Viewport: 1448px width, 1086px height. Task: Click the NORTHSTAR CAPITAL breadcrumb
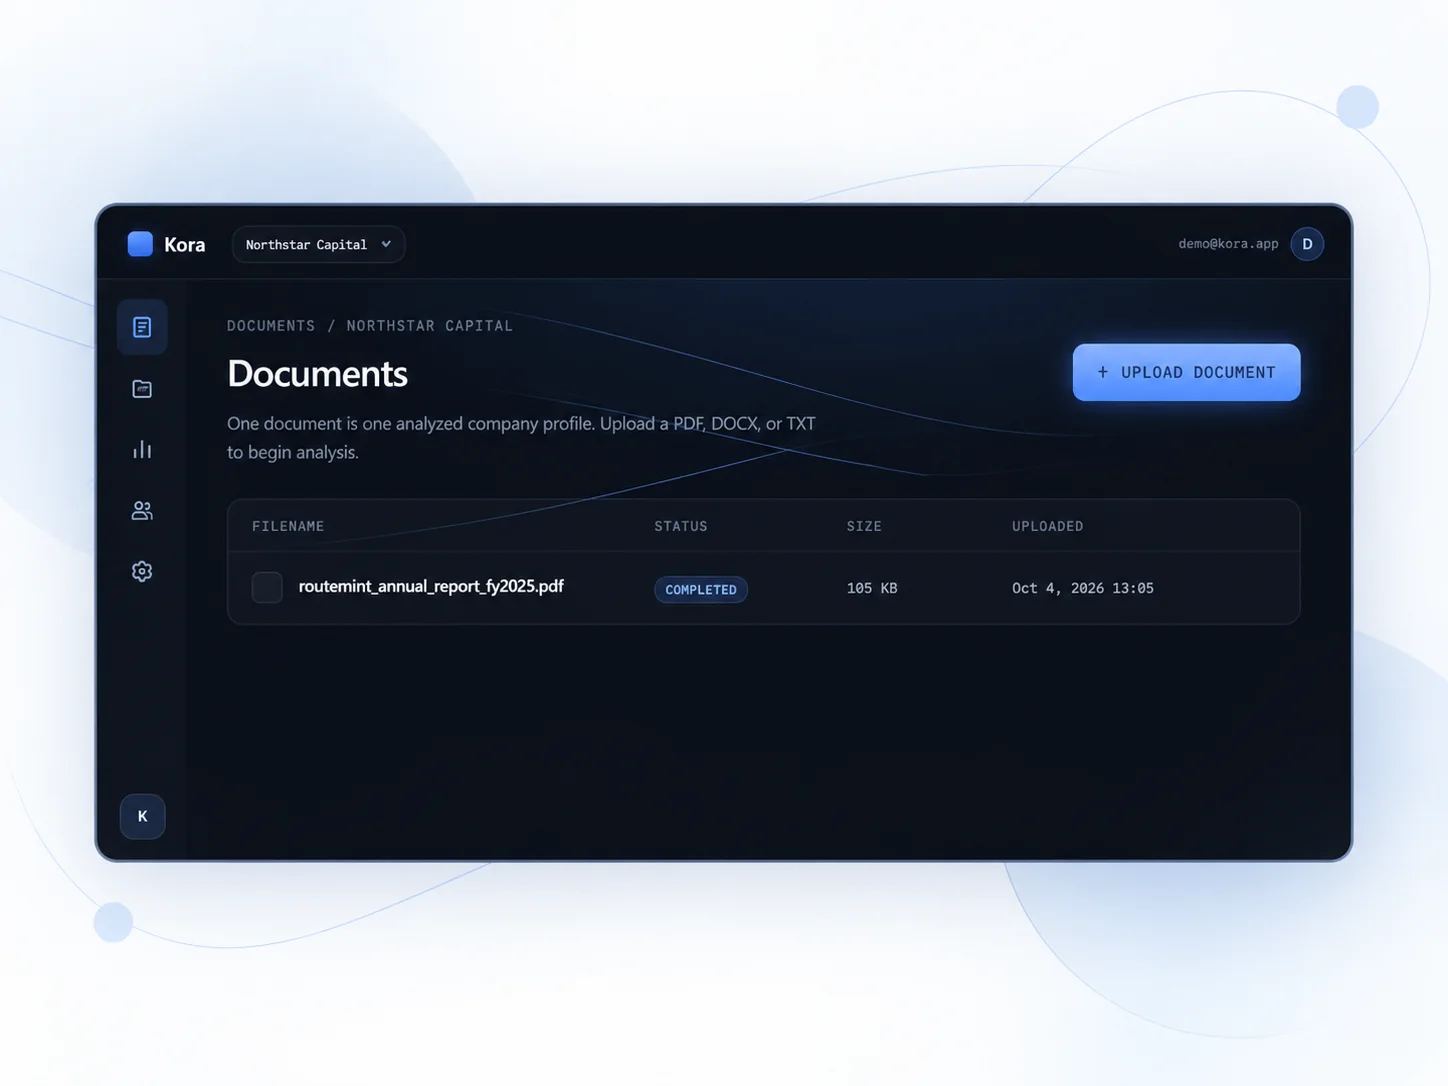tap(430, 326)
